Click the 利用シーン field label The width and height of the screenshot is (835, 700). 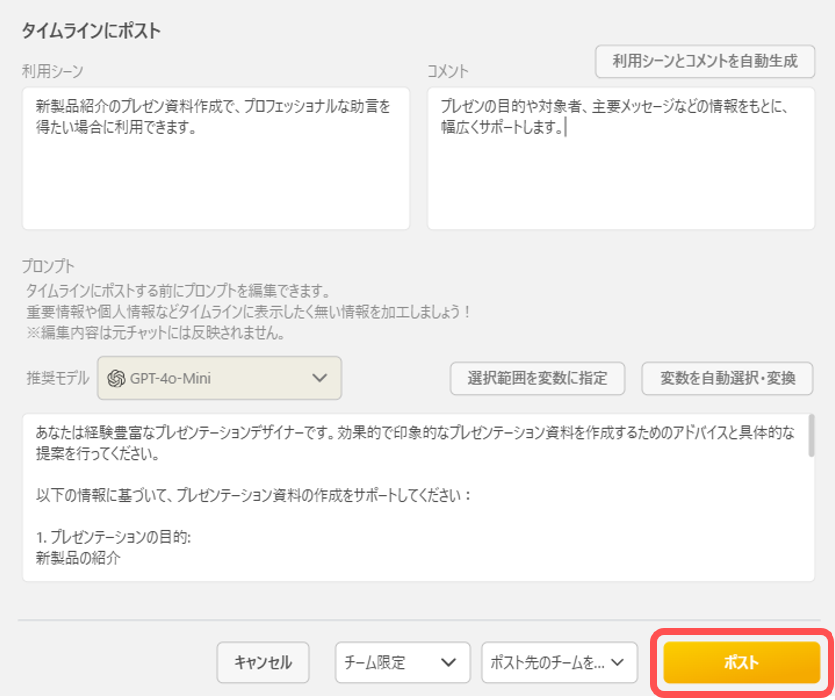point(53,71)
